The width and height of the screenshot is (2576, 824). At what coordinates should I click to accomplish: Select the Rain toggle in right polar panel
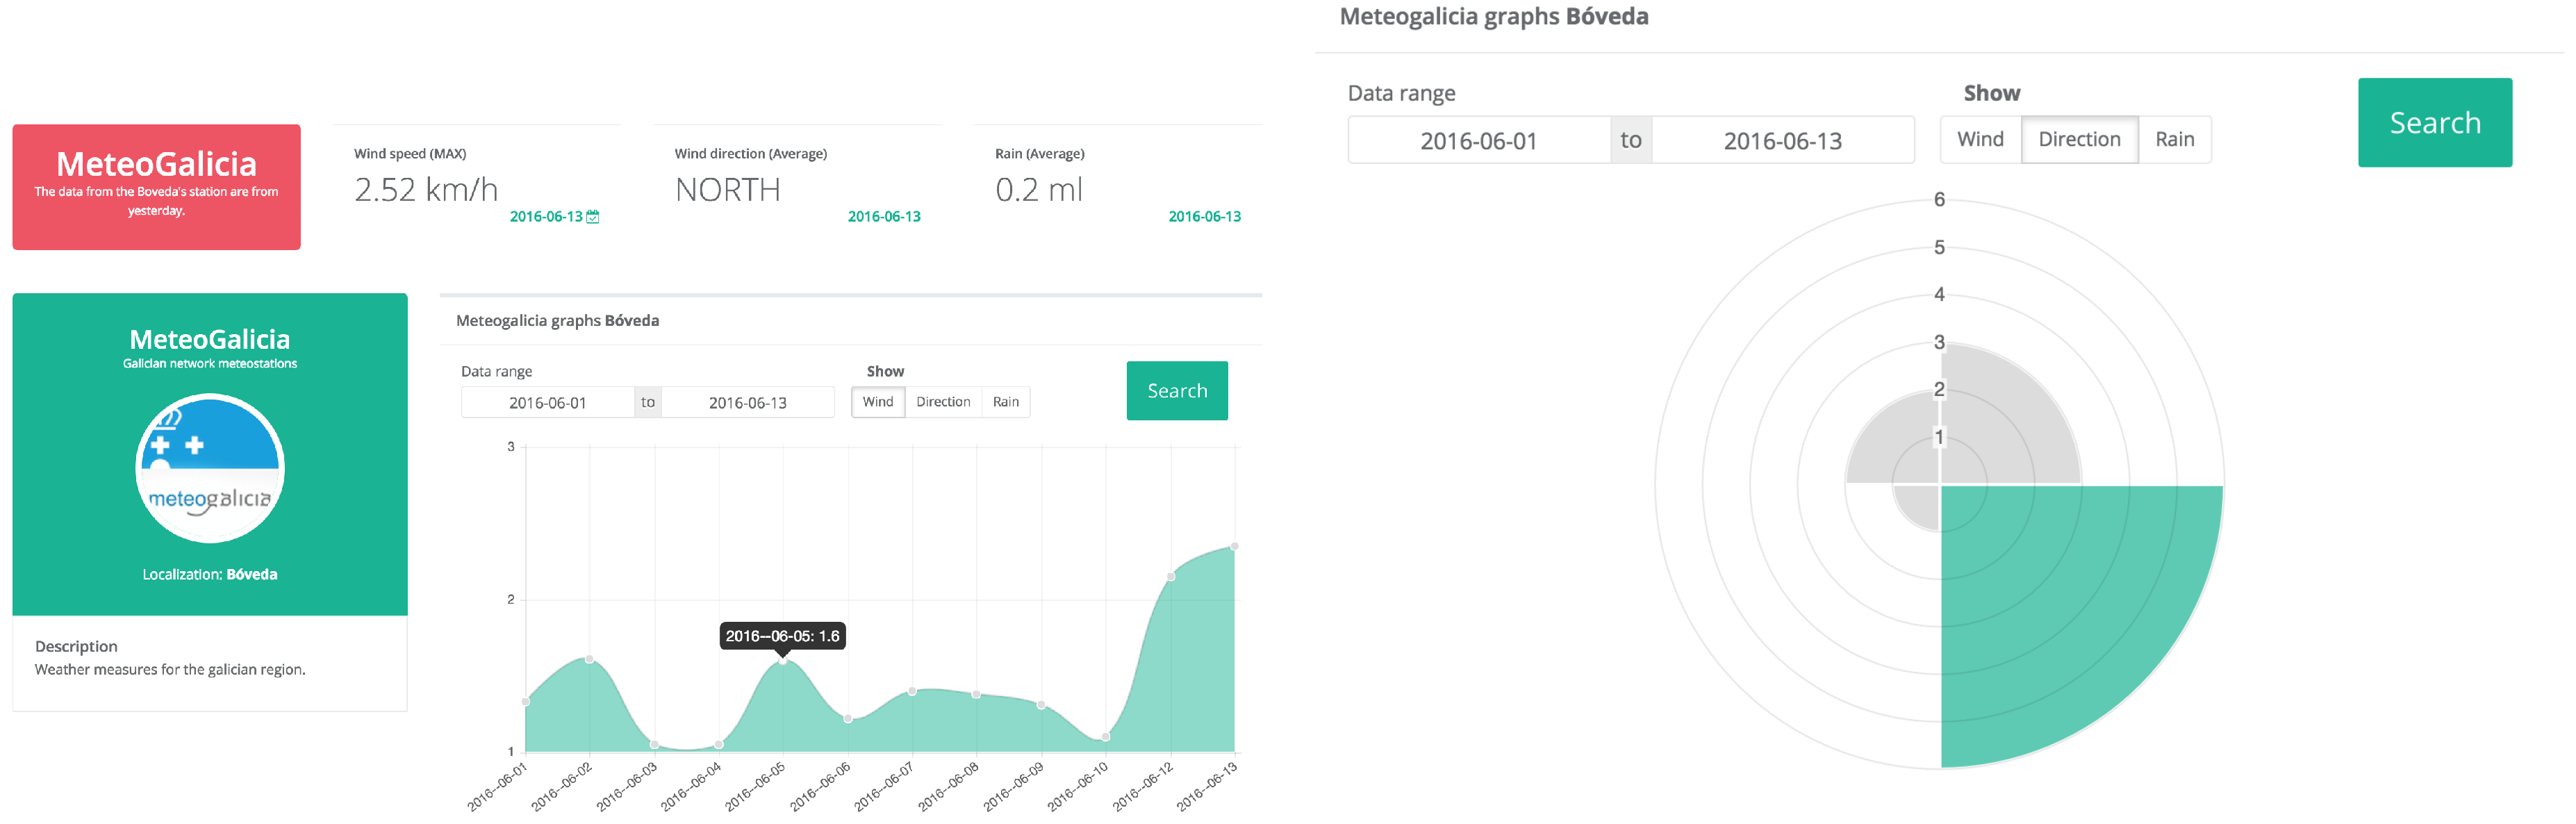pyautogui.click(x=2174, y=139)
